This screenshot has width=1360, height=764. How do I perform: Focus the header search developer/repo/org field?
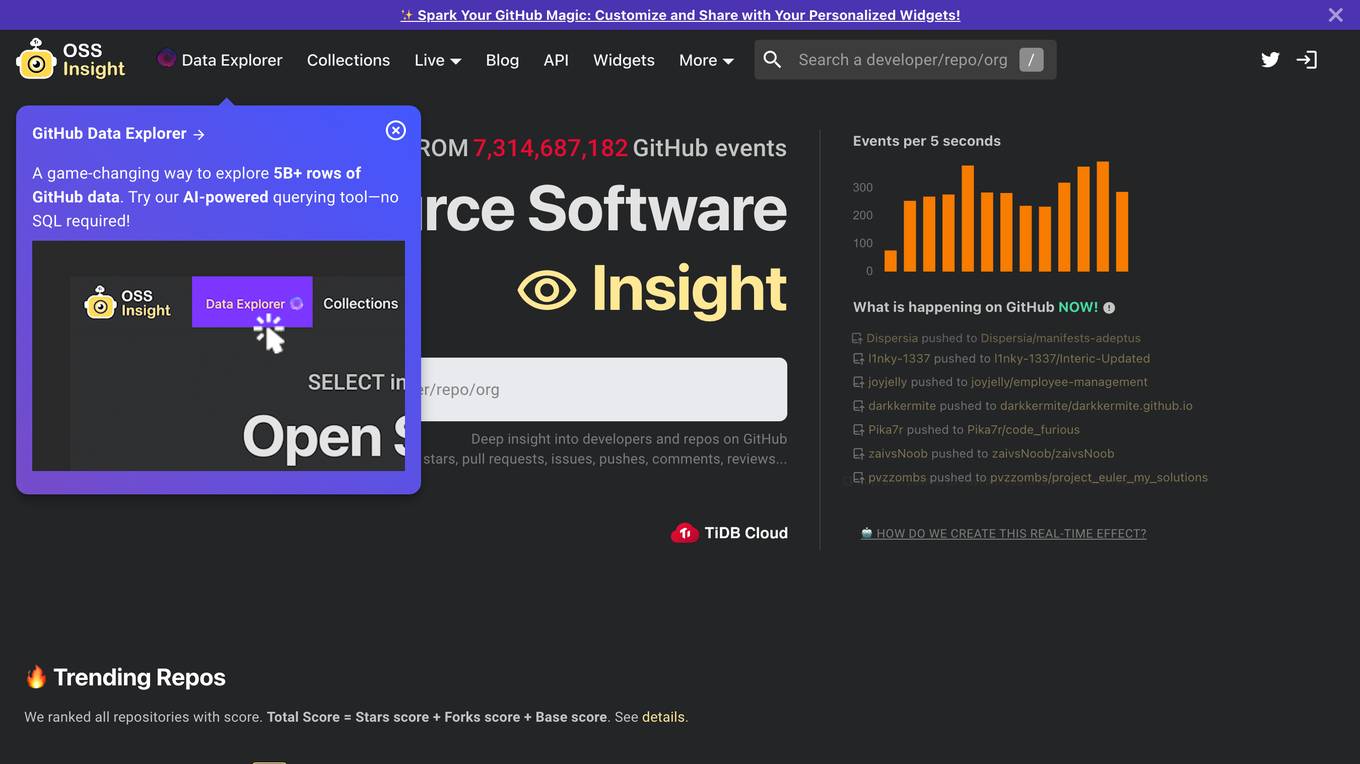coord(903,60)
